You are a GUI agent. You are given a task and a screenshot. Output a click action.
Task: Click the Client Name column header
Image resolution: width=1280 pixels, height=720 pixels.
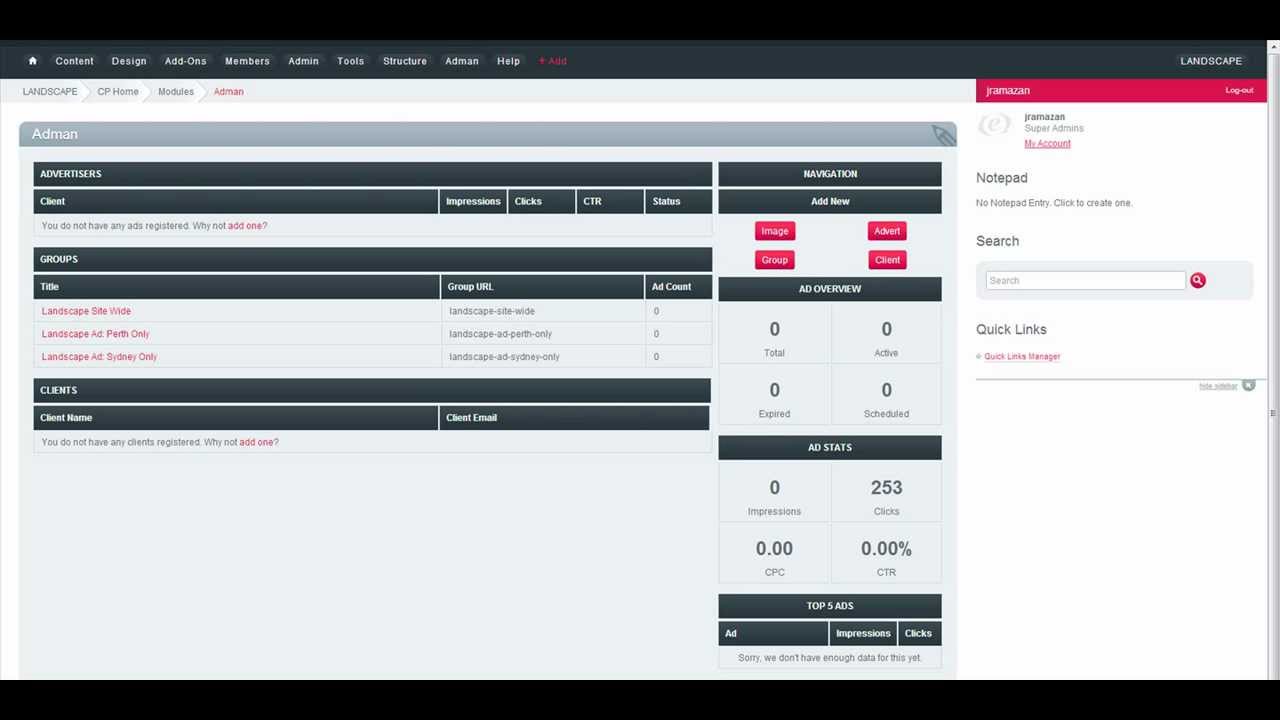coord(235,418)
